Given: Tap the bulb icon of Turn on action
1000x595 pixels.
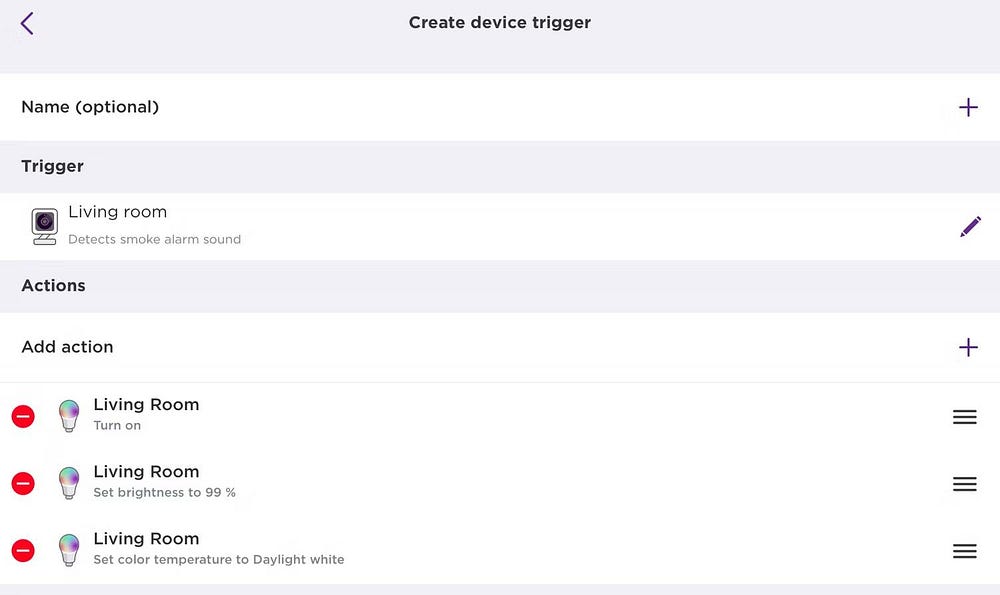Looking at the screenshot, I should [69, 416].
